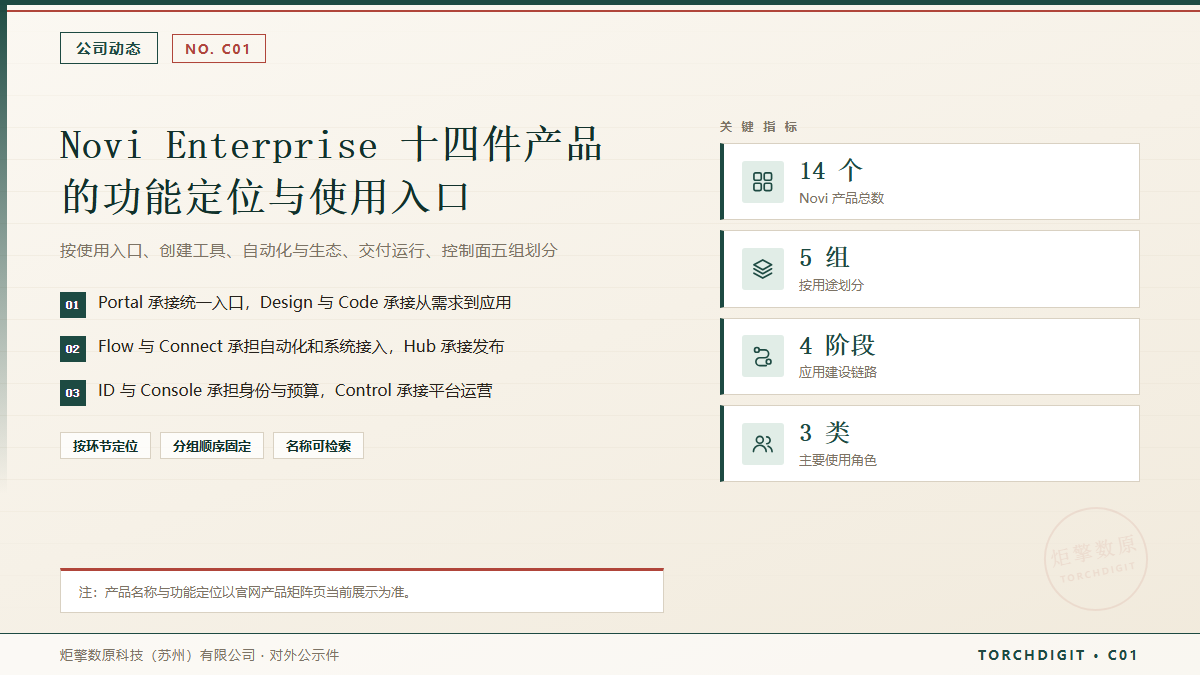Click the users icon beside 3 类
This screenshot has height=675, width=1200.
point(763,444)
